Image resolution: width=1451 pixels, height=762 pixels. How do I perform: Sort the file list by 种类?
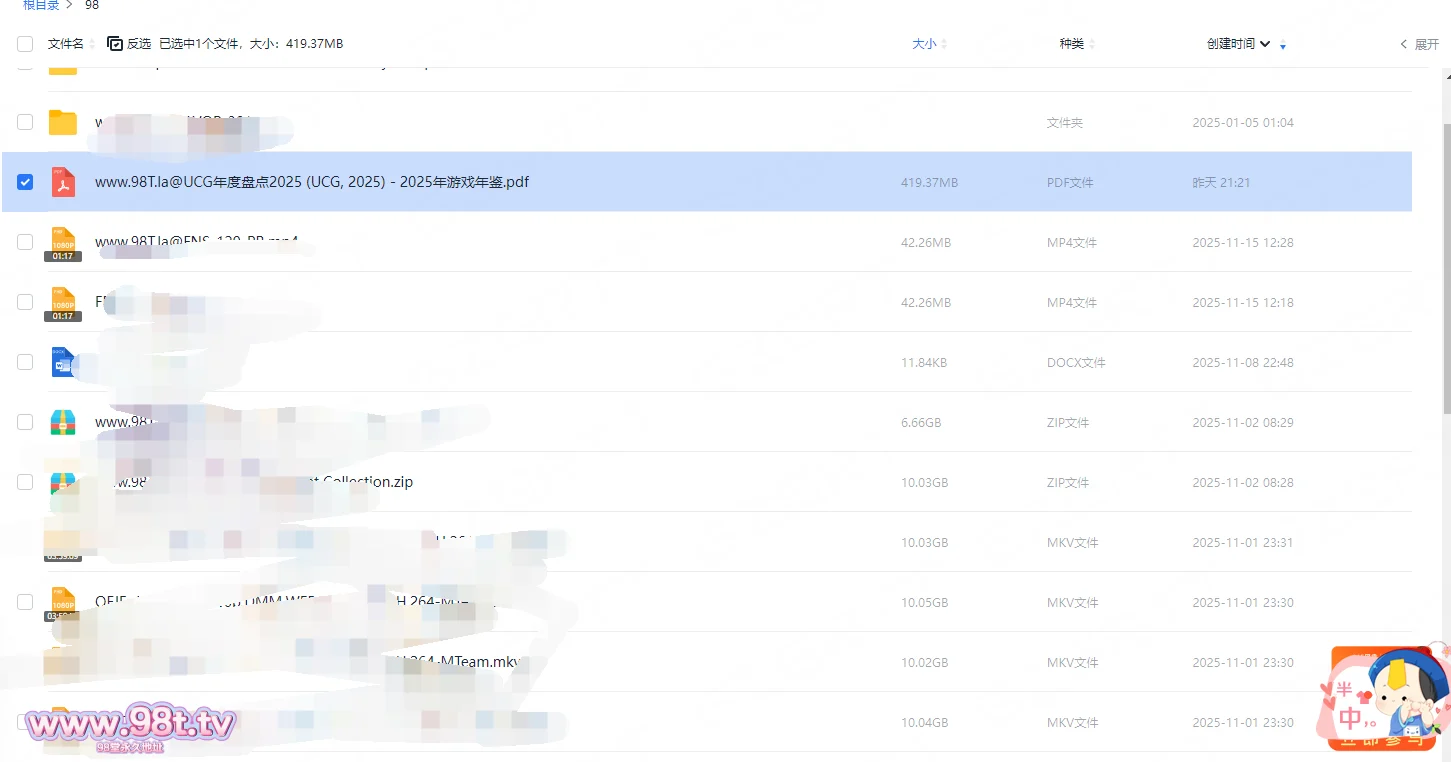tap(1071, 44)
